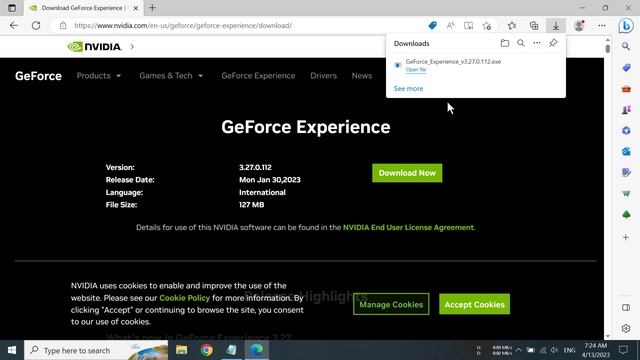Open downloads folder icon in Downloads panel

pyautogui.click(x=505, y=43)
